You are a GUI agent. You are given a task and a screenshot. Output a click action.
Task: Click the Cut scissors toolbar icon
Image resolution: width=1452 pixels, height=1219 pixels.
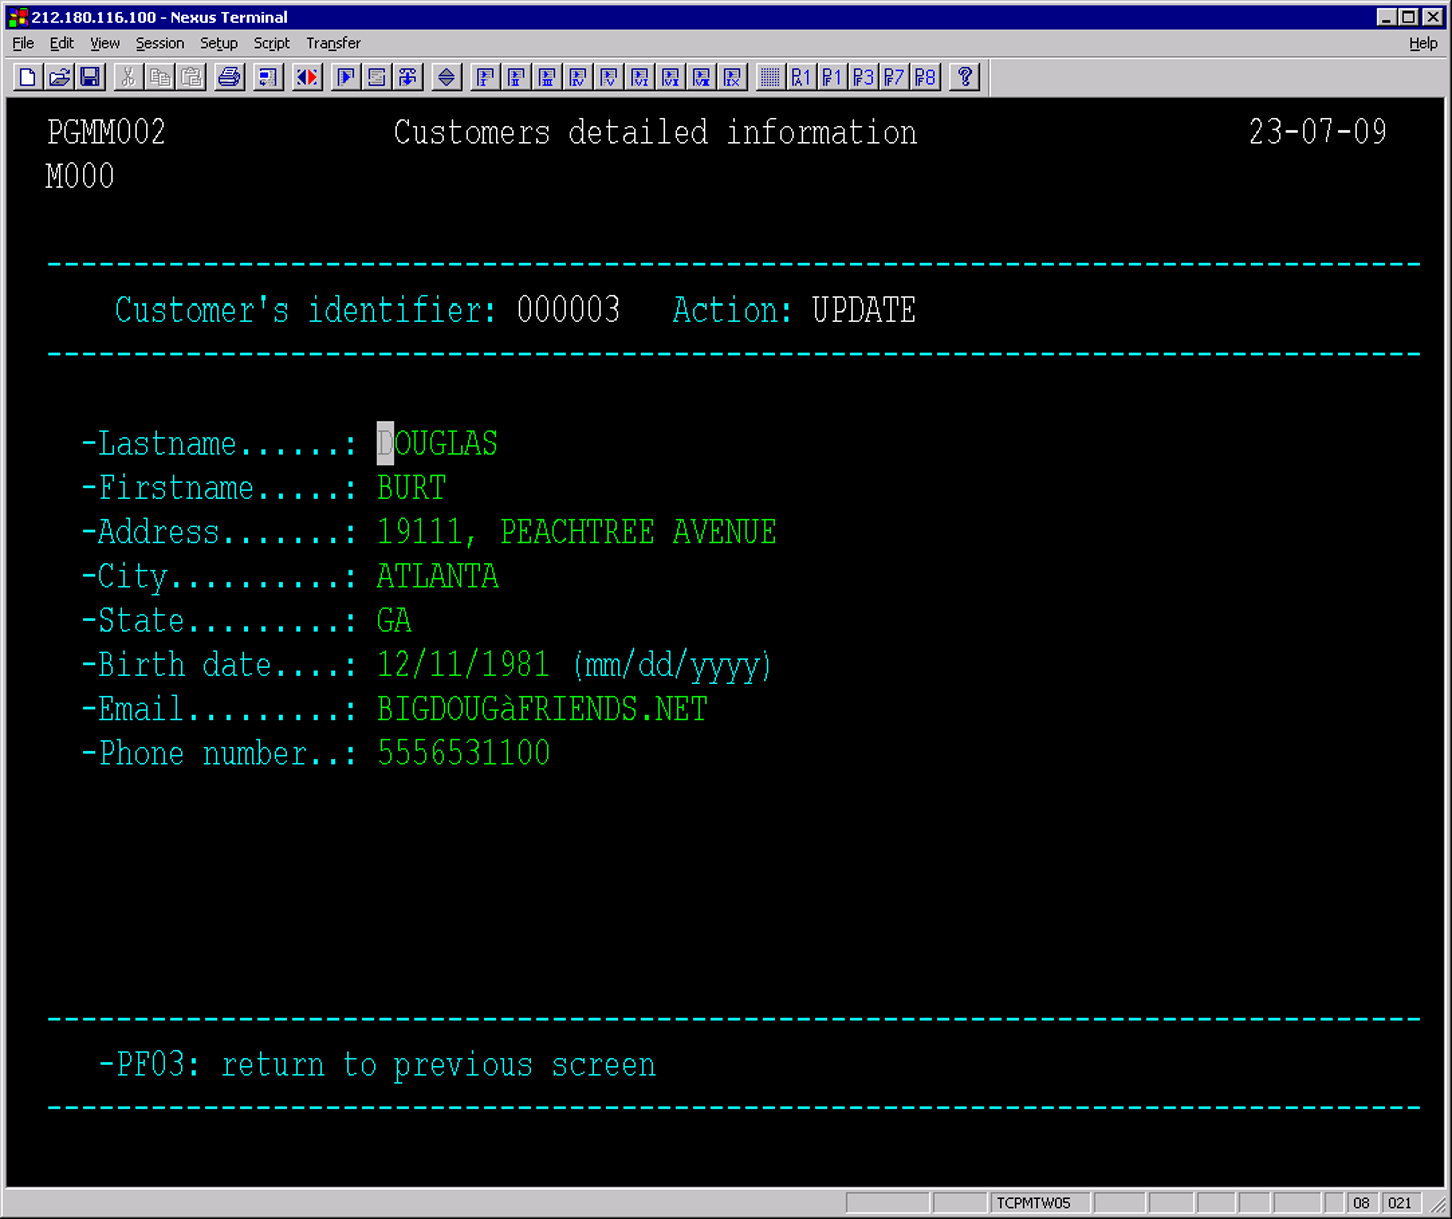(x=129, y=77)
